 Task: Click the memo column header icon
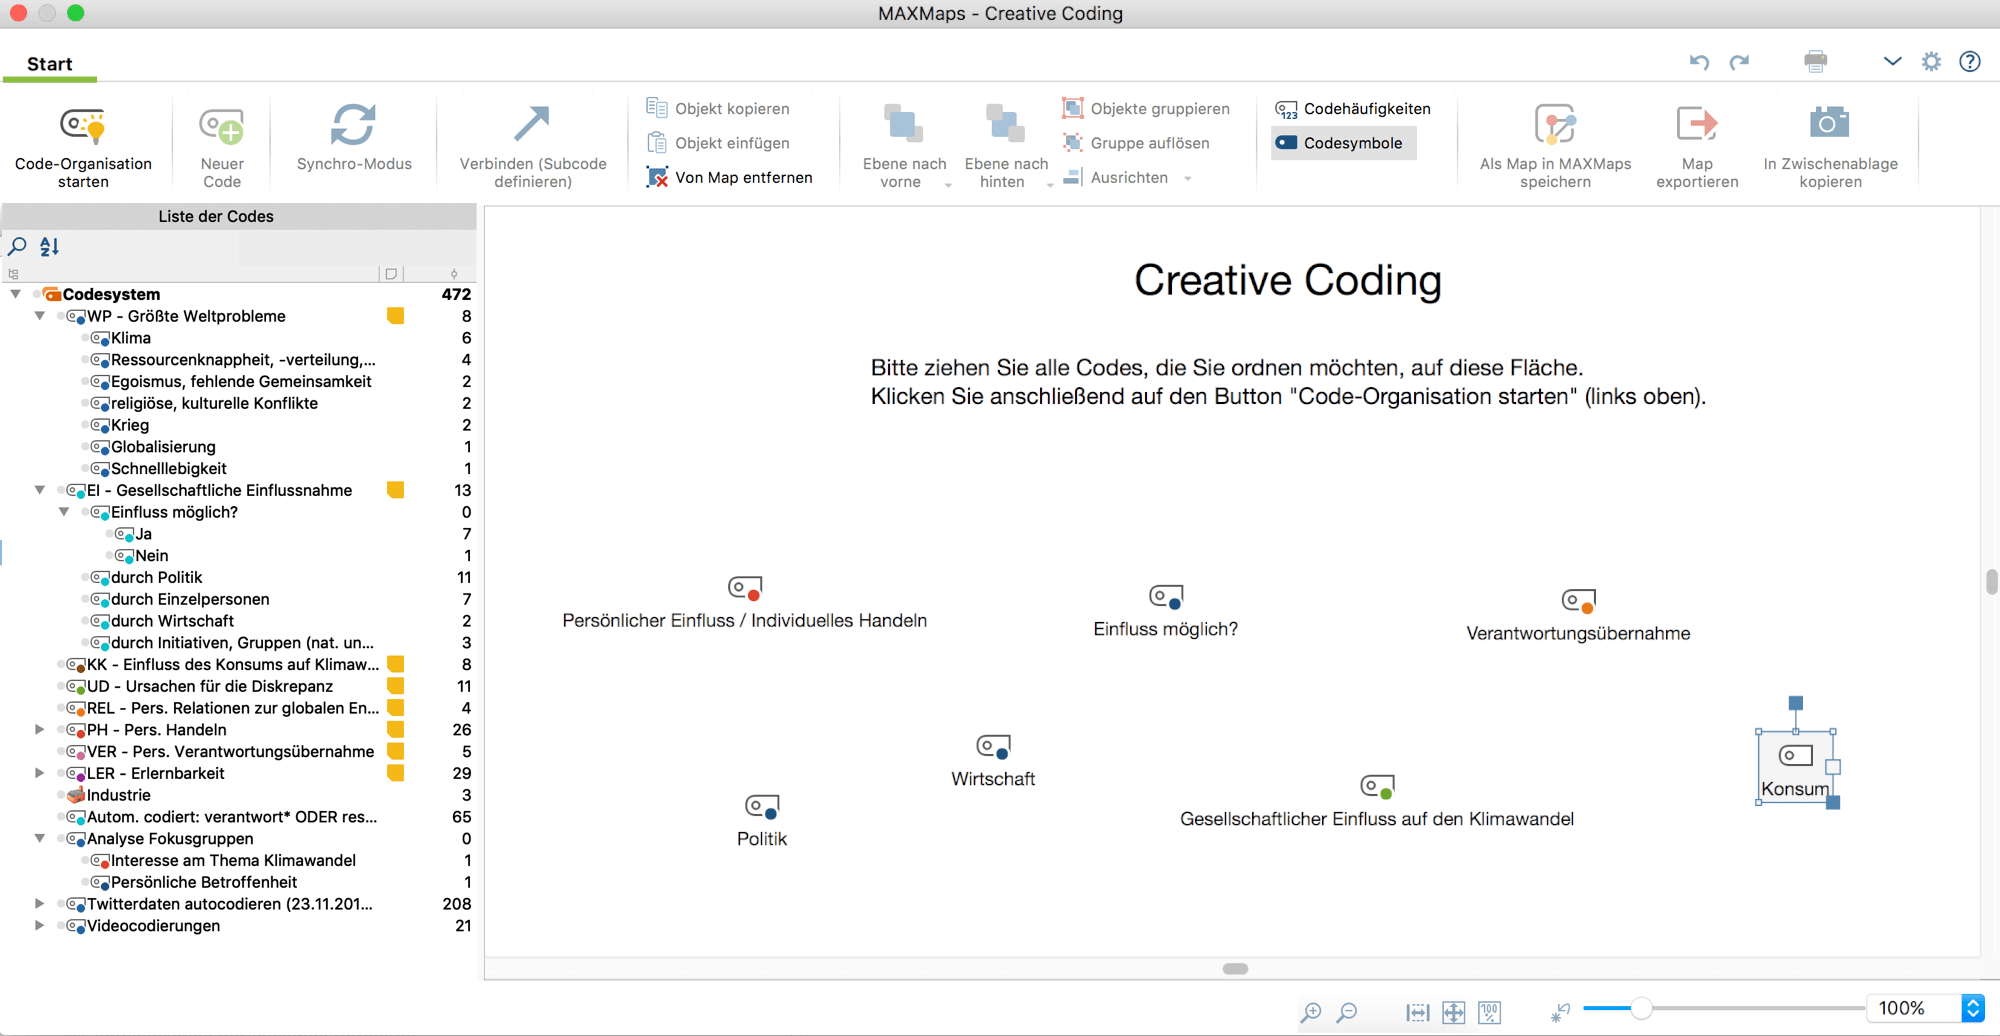tap(391, 273)
